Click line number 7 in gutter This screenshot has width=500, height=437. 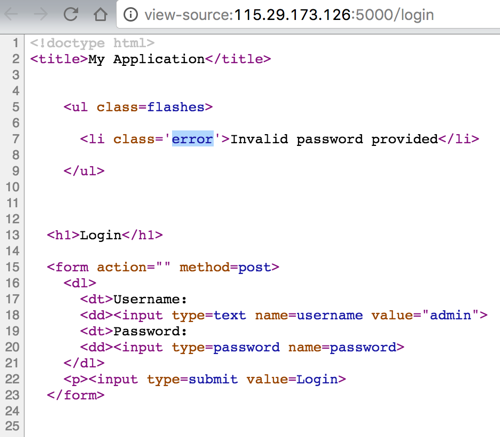pyautogui.click(x=16, y=139)
